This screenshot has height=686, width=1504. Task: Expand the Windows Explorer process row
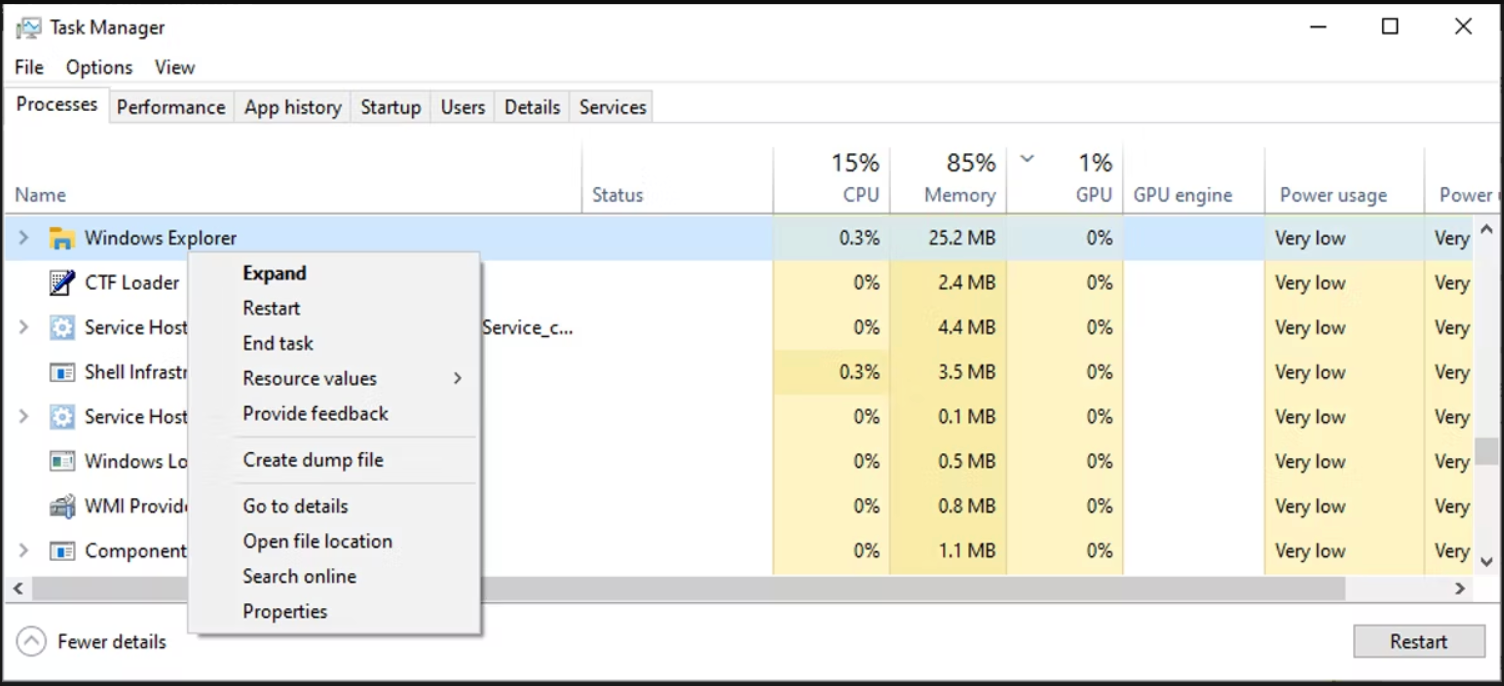pyautogui.click(x=24, y=238)
